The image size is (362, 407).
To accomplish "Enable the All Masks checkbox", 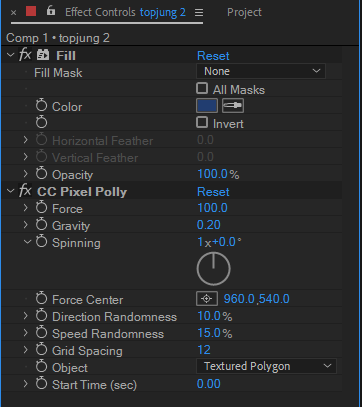I will coord(202,89).
